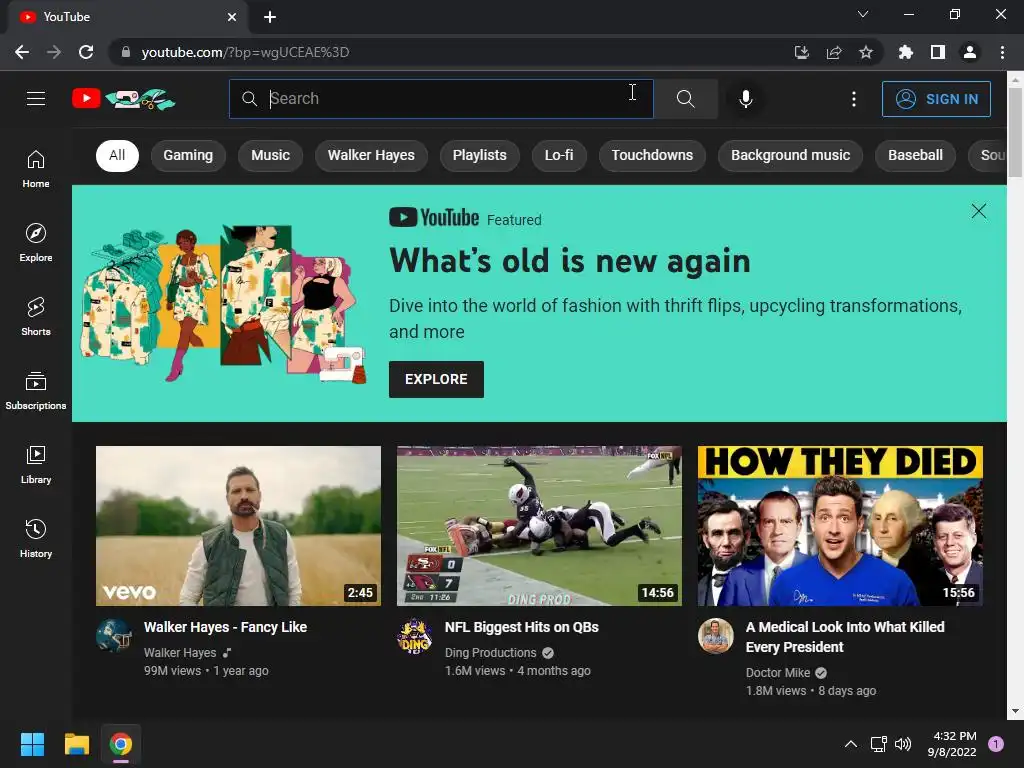1024x768 pixels.
Task: Open How They Died video thumbnail
Action: 840,526
